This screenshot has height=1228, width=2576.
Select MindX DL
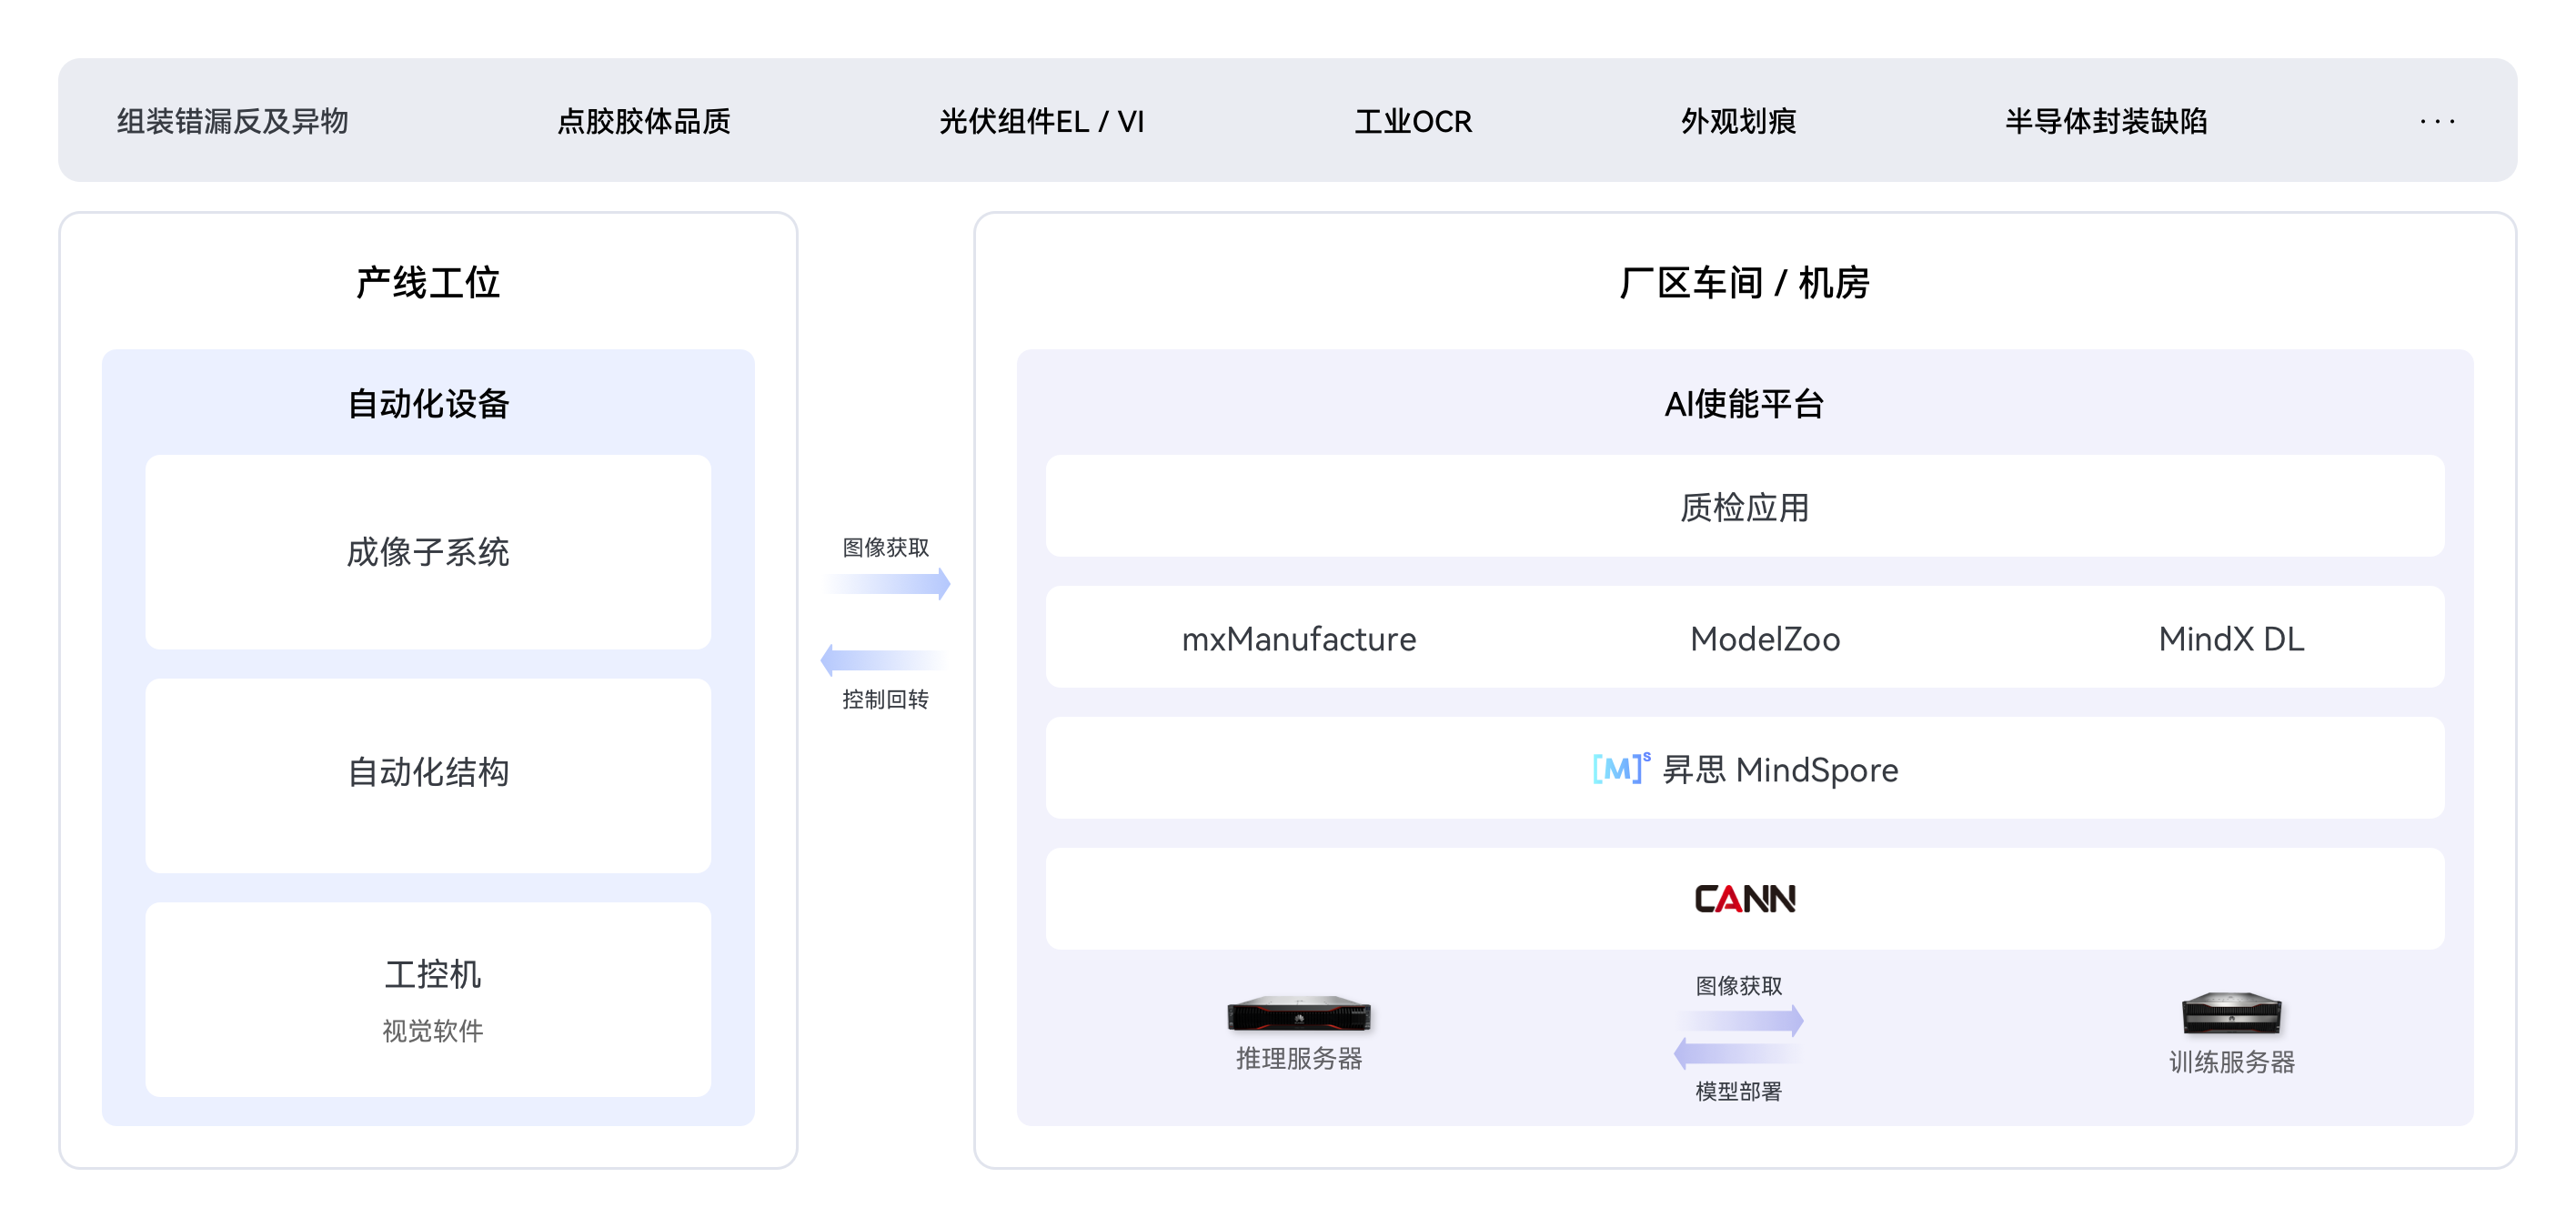(2231, 639)
